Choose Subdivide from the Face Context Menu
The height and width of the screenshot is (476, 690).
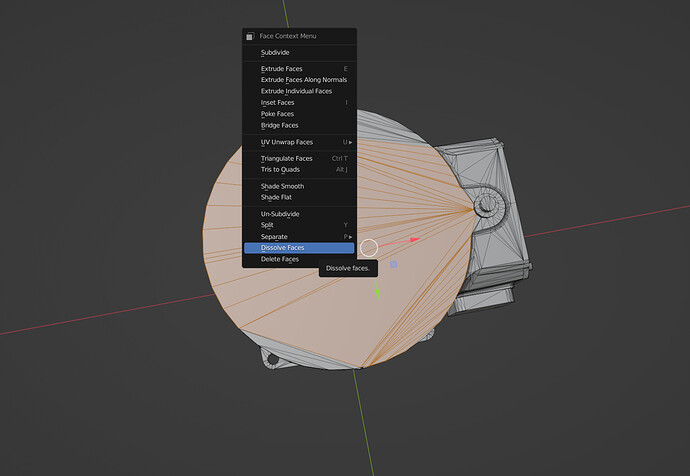click(299, 53)
